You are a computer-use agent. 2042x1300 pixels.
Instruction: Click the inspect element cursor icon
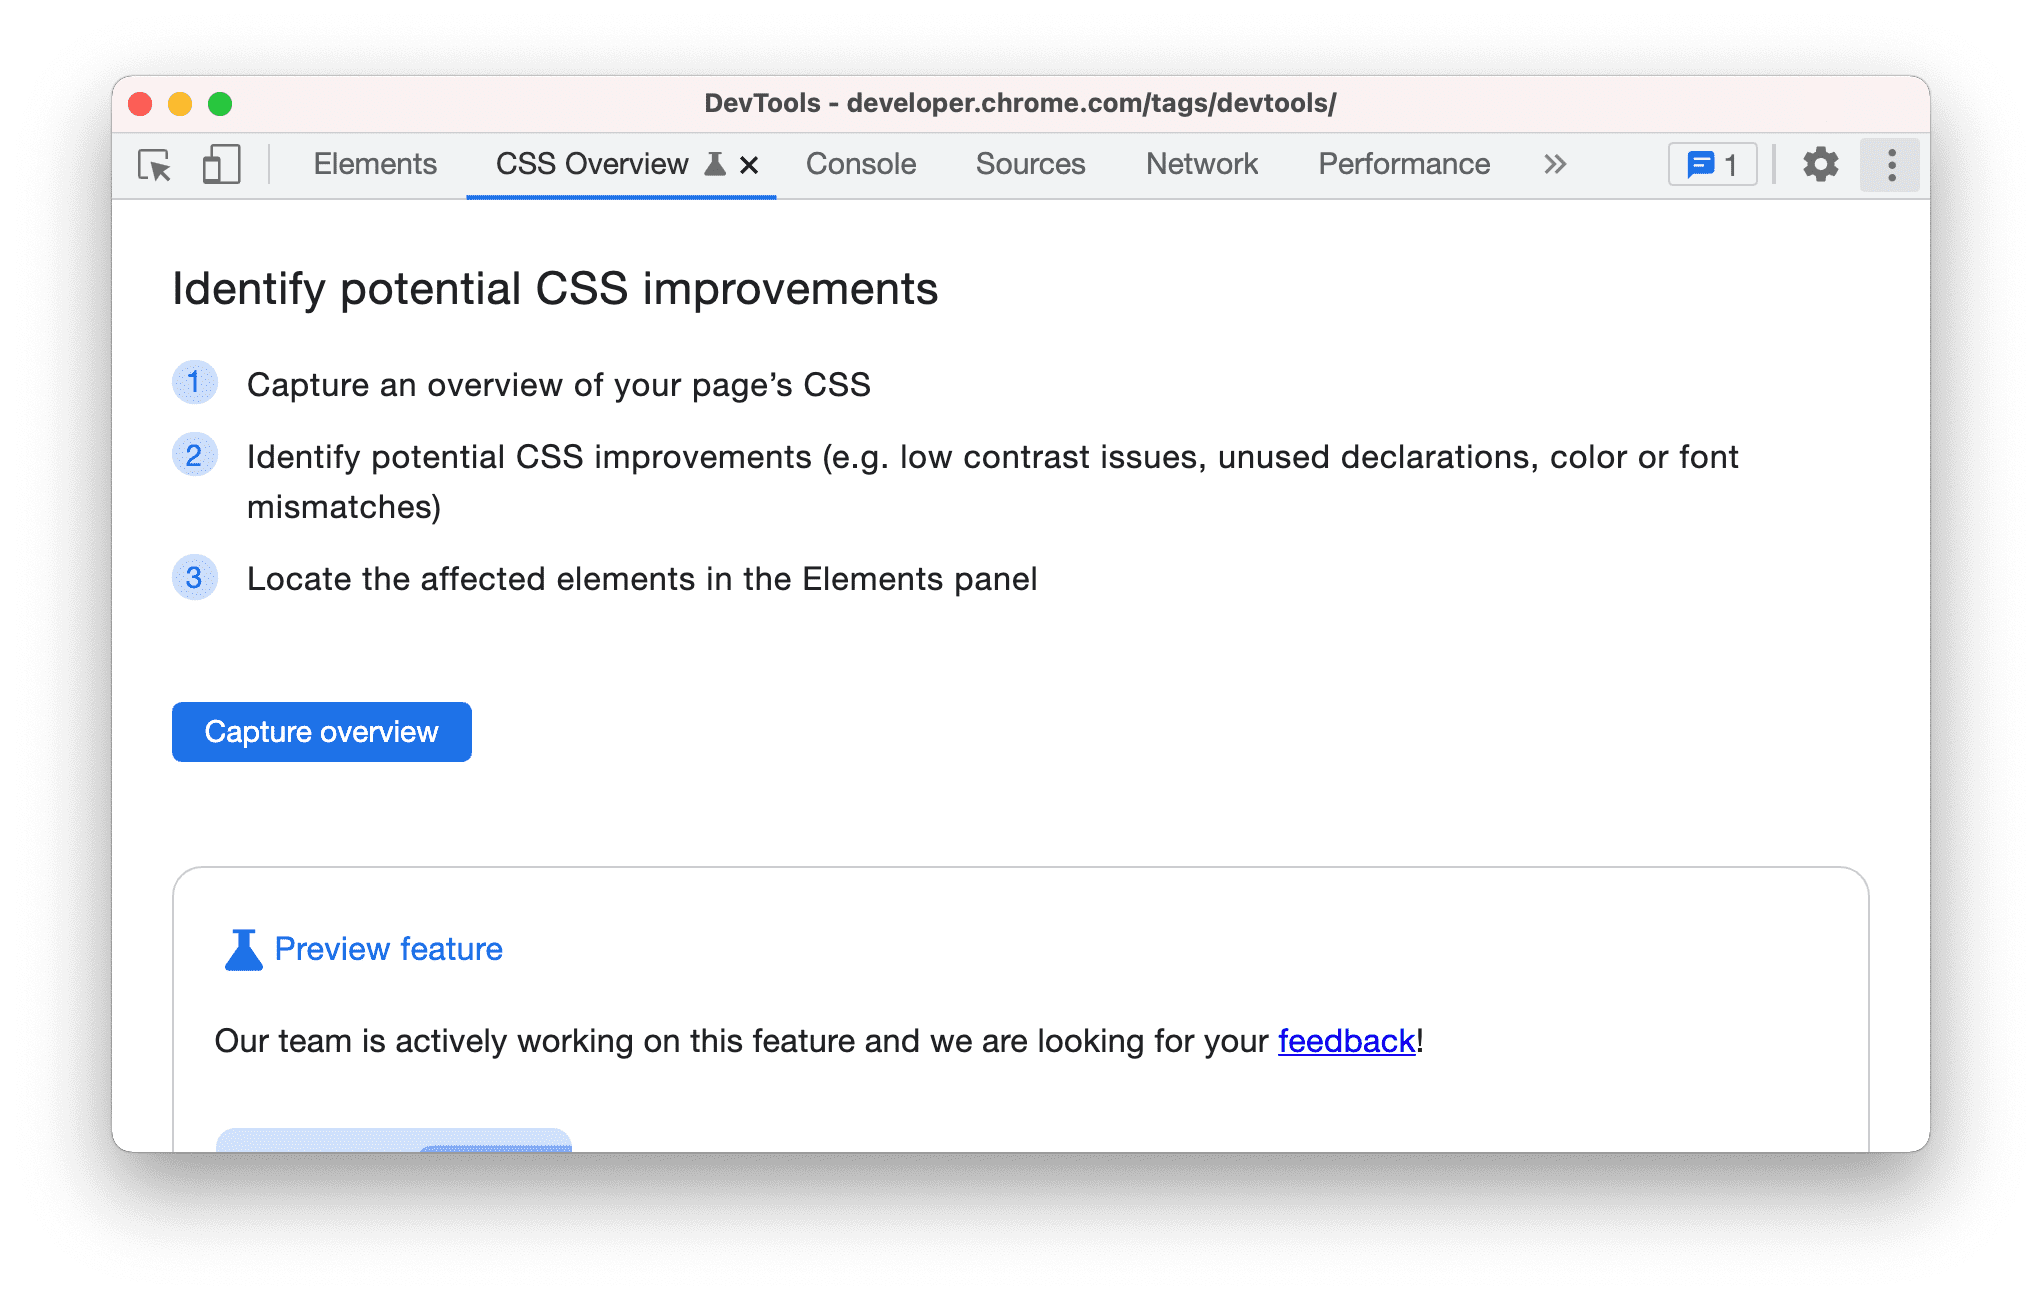(152, 164)
